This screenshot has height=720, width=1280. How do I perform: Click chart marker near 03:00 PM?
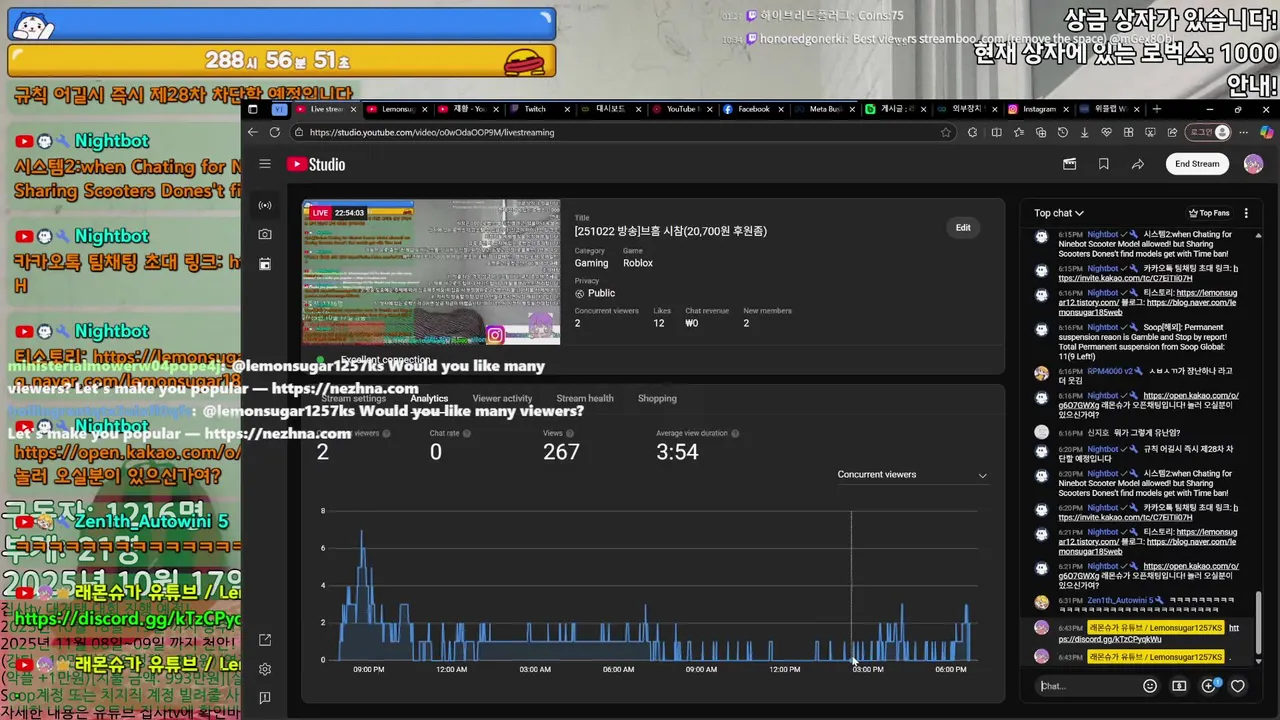pos(853,660)
